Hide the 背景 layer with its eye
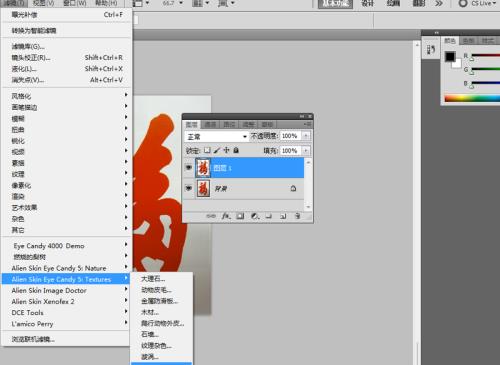This screenshot has width=500, height=365. [x=189, y=188]
